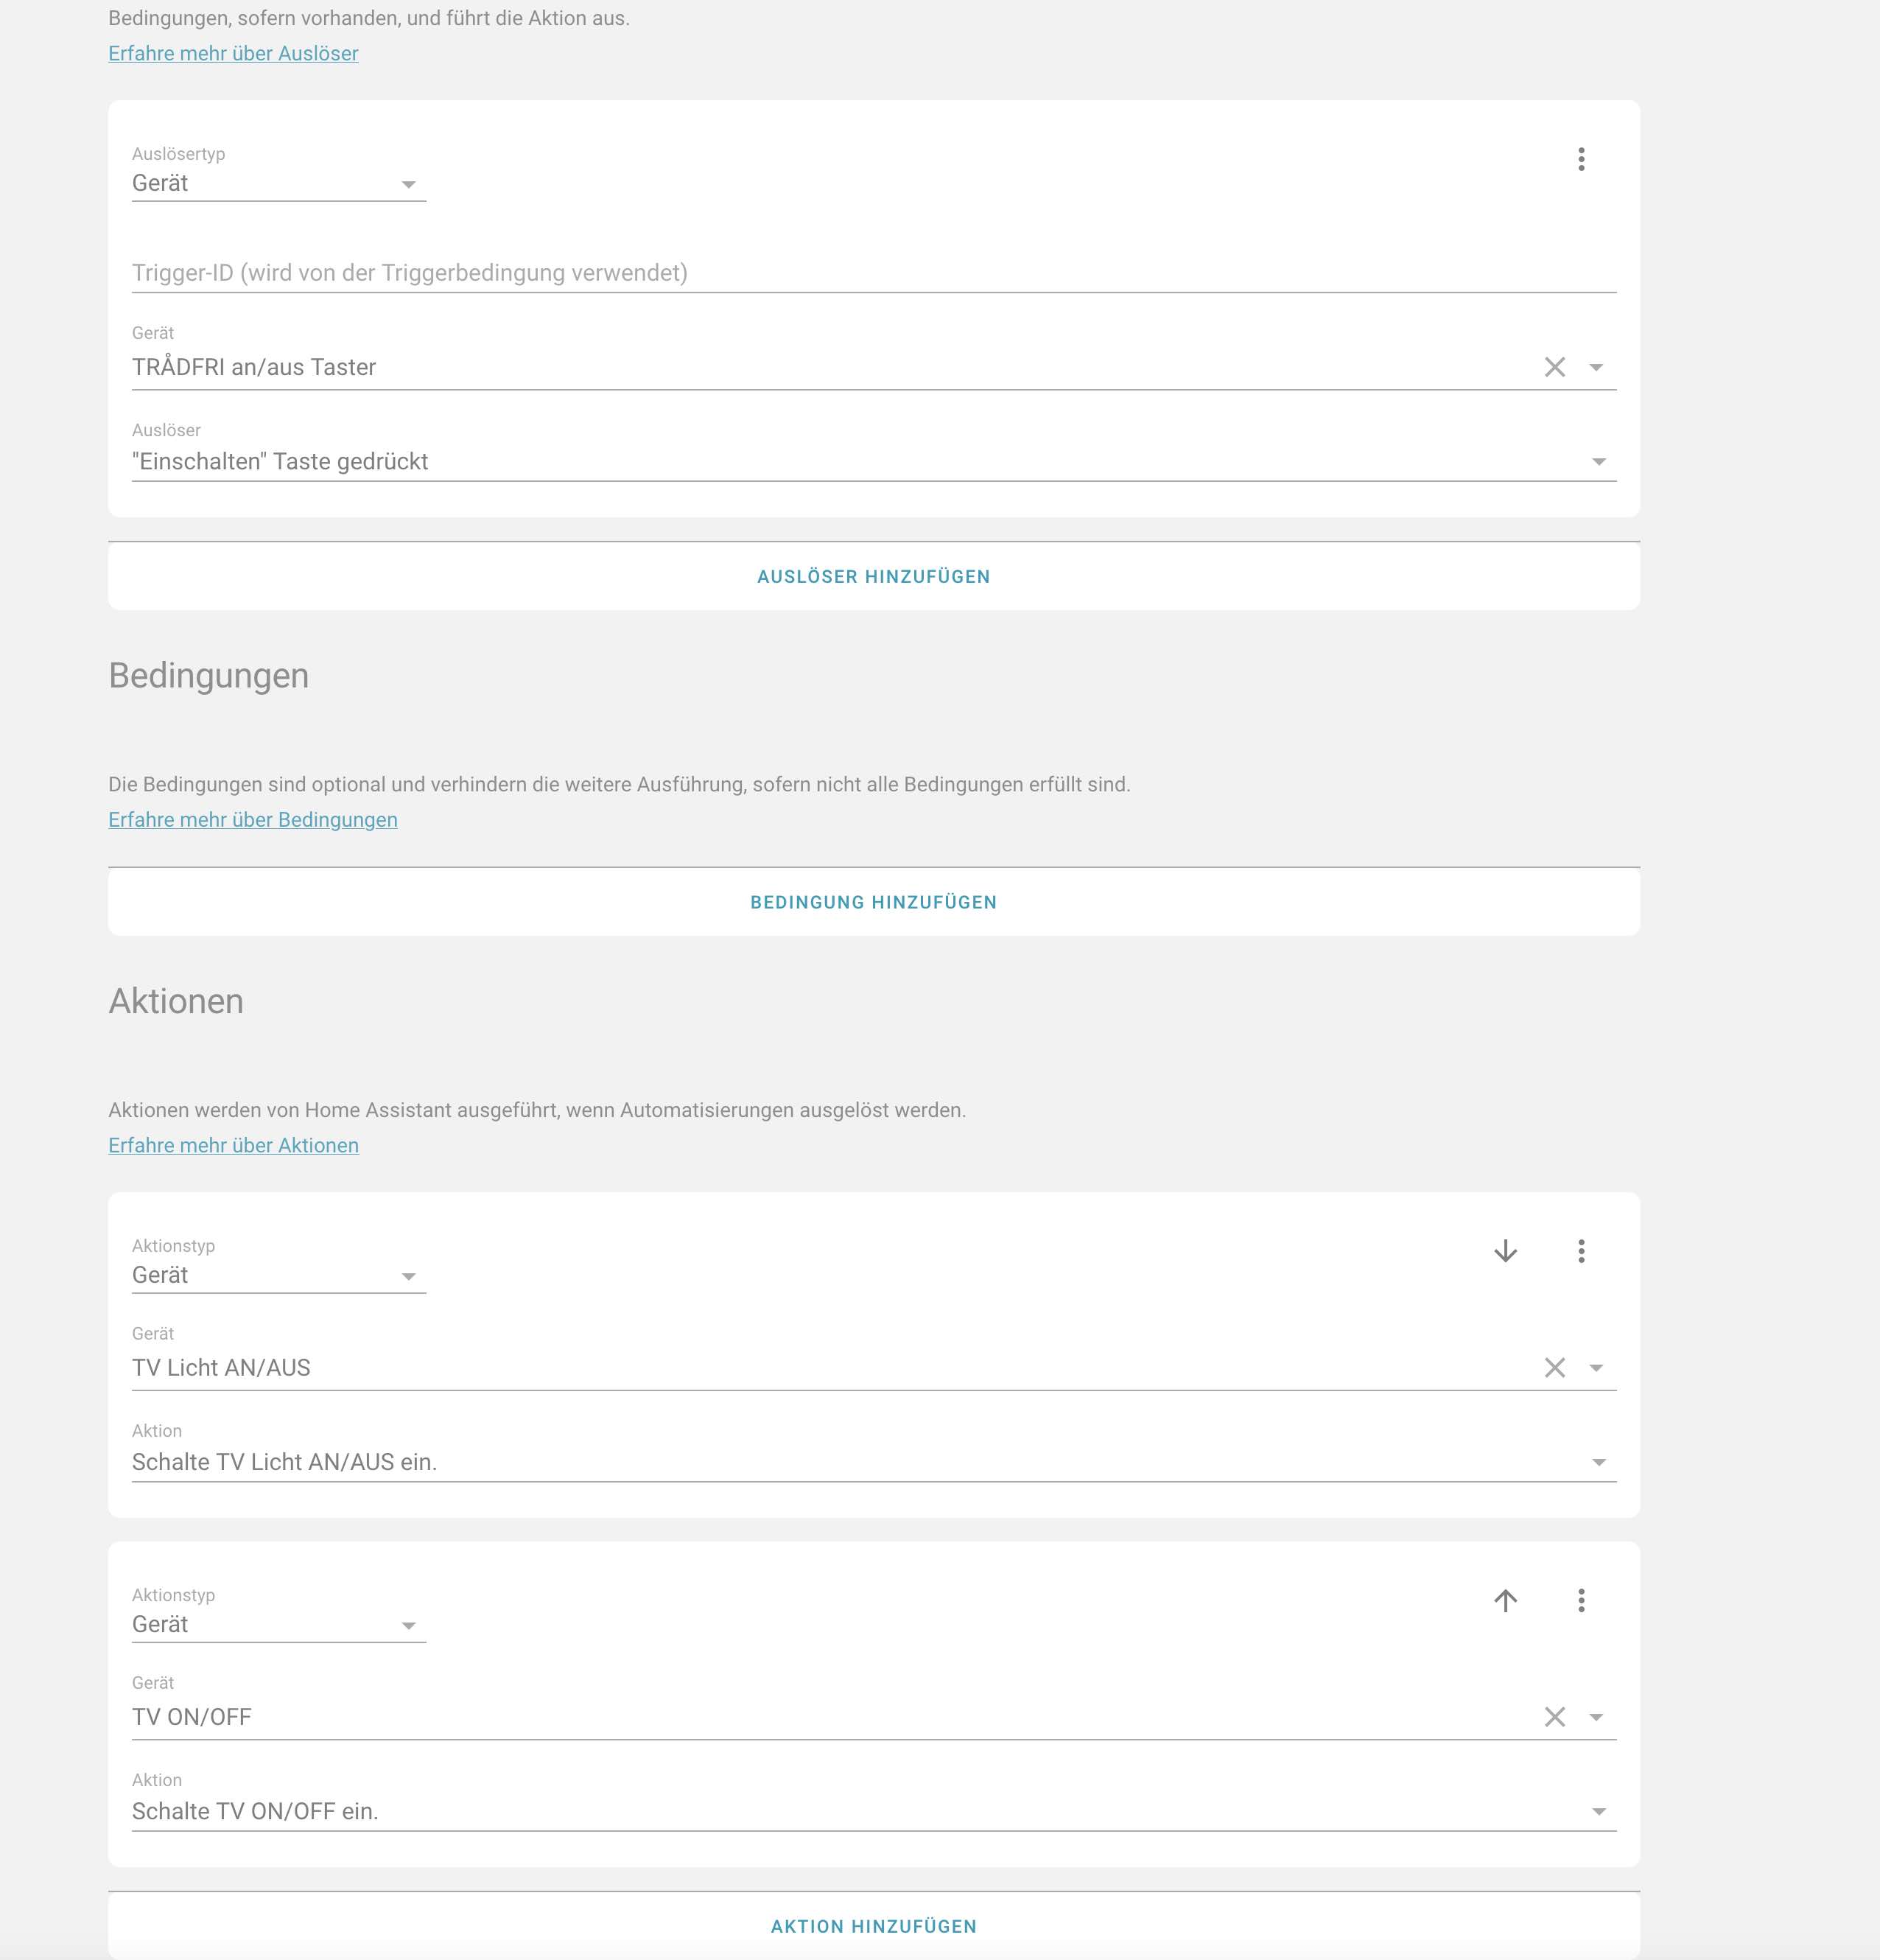Open "Erfahre mehr über Aktionen" link
This screenshot has width=1880, height=1960.
coord(233,1145)
